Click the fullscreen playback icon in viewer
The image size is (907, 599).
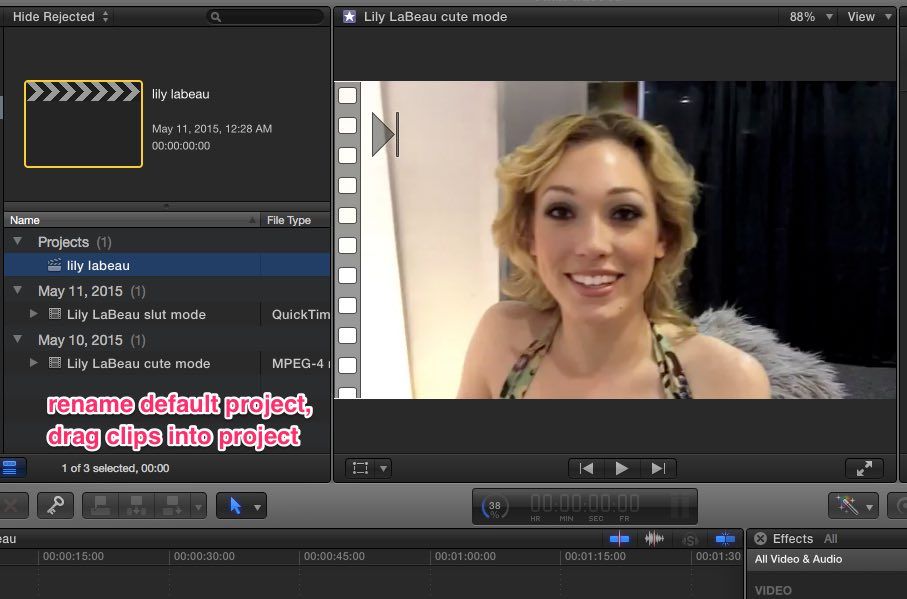click(864, 467)
